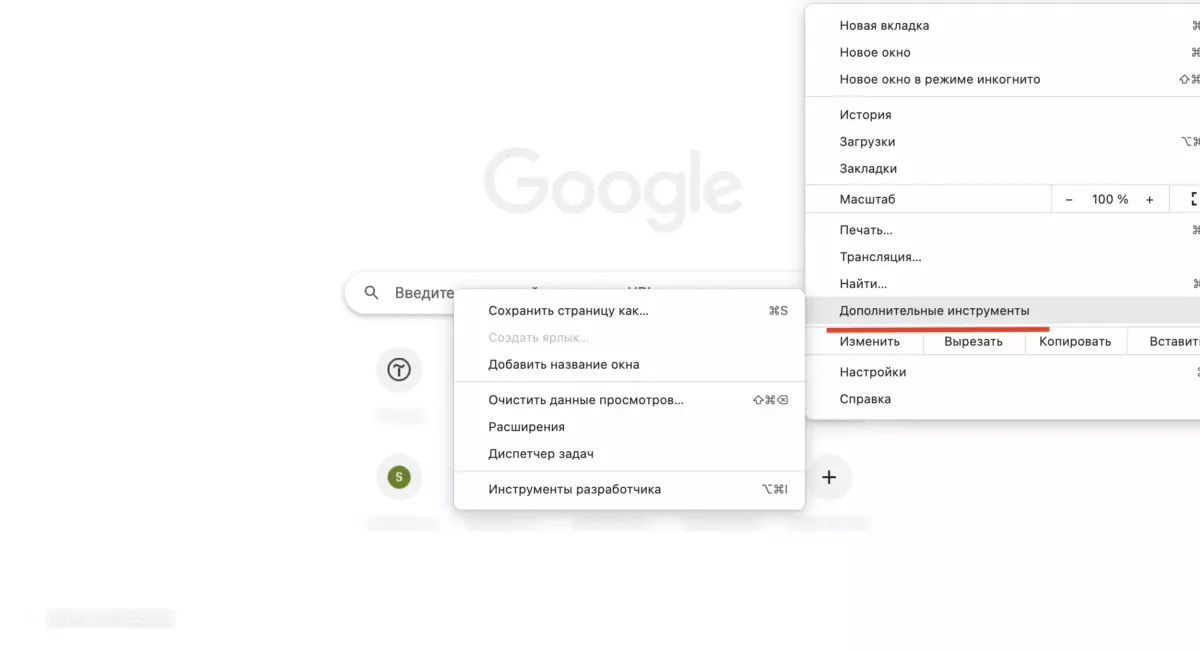
Task: Open 'Новая вкладка' in Chrome menu
Action: (1002, 25)
